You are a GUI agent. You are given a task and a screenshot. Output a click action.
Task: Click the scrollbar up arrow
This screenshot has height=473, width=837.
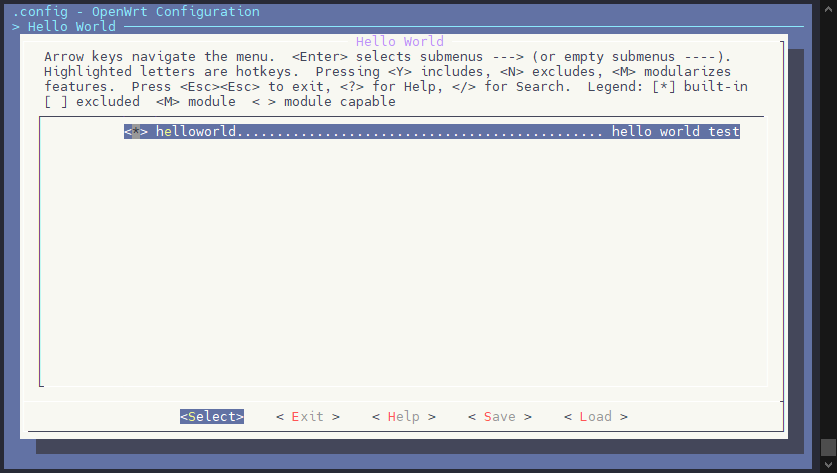[x=828, y=9]
